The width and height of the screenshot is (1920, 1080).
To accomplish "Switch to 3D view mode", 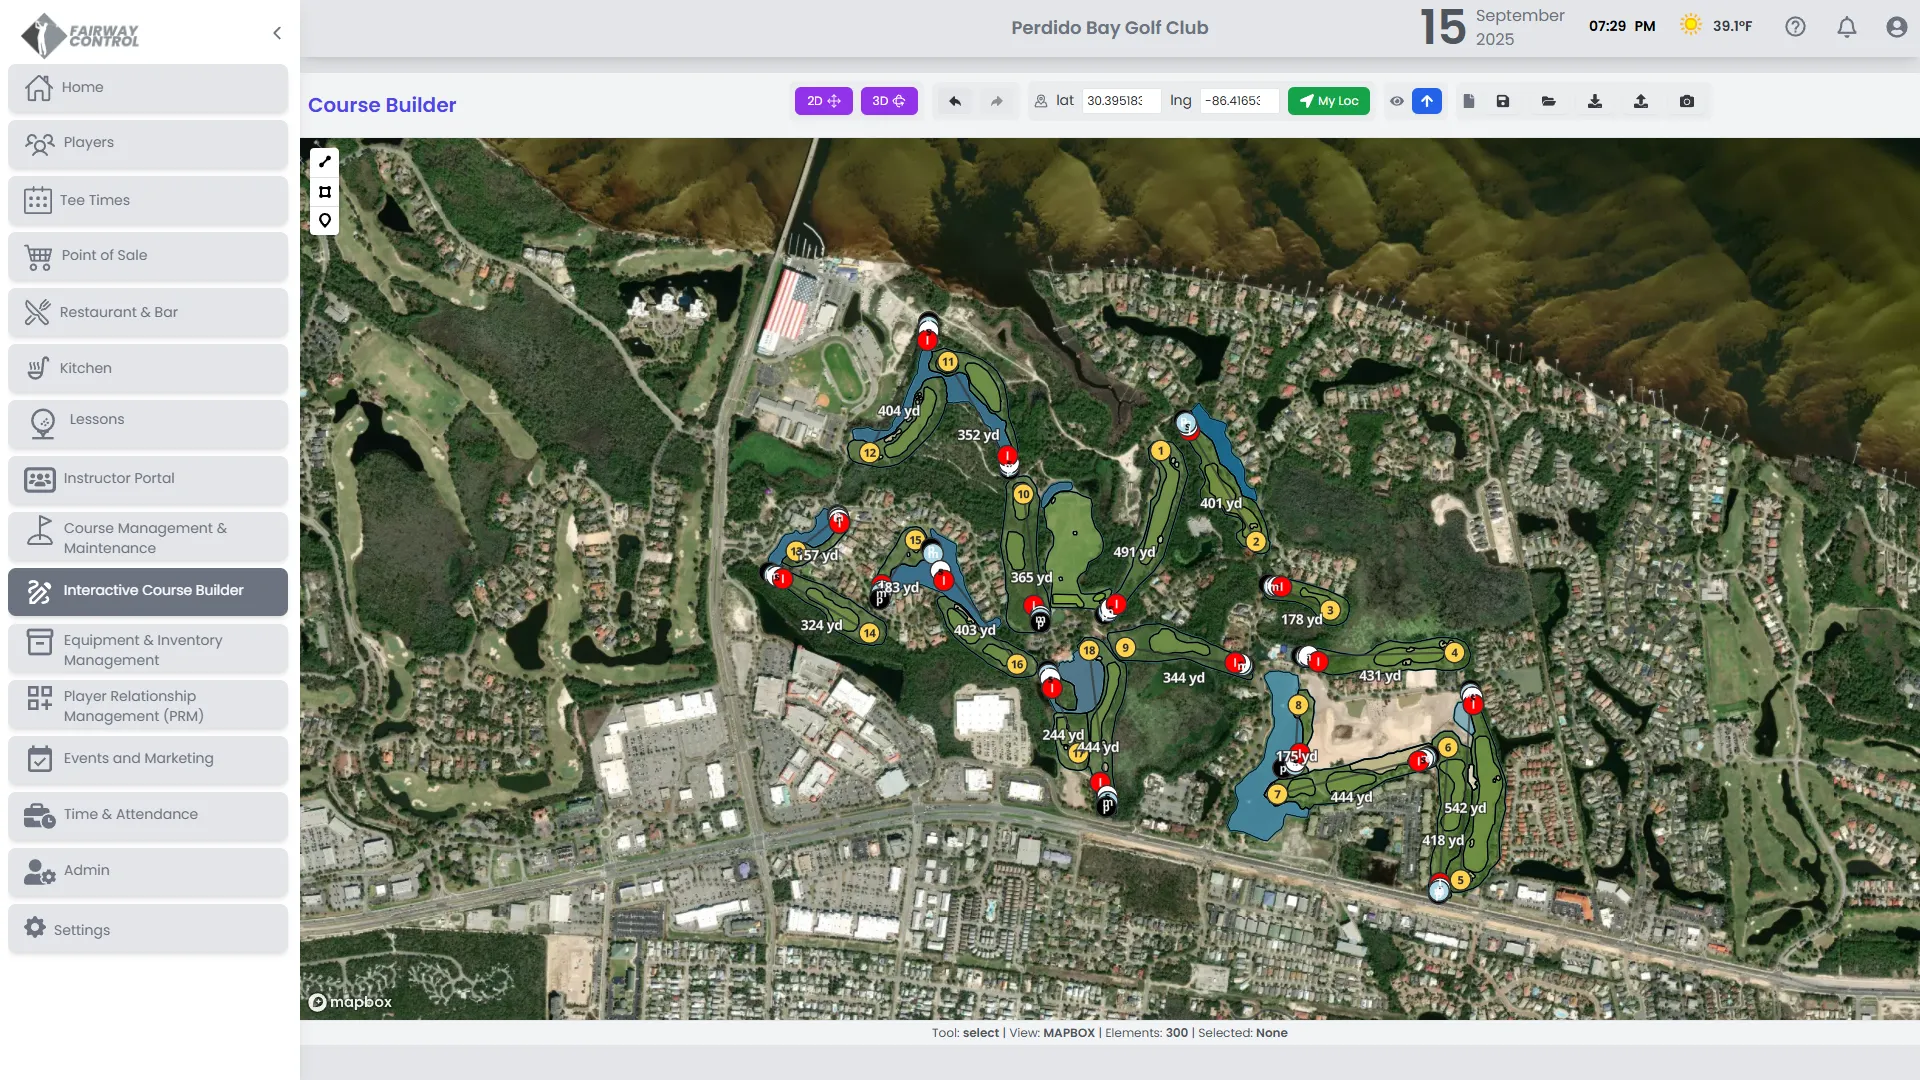I will (x=889, y=101).
